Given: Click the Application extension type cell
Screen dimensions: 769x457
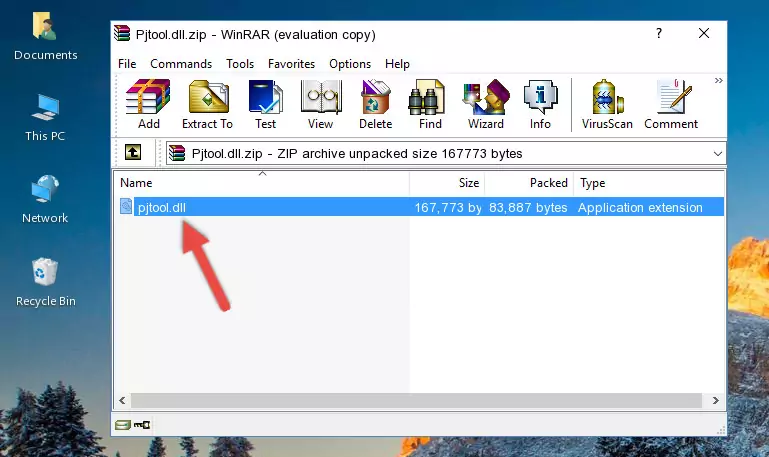Looking at the screenshot, I should 640,207.
